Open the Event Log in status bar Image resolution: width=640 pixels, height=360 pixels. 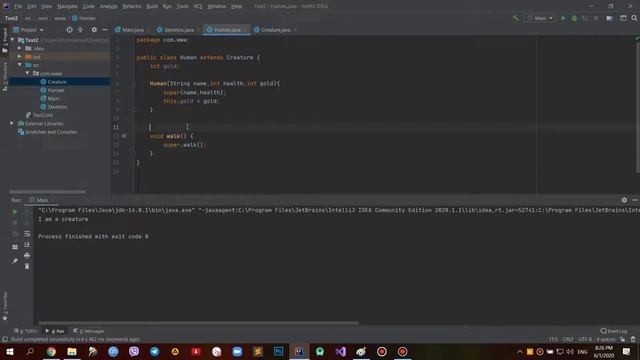[x=614, y=331]
